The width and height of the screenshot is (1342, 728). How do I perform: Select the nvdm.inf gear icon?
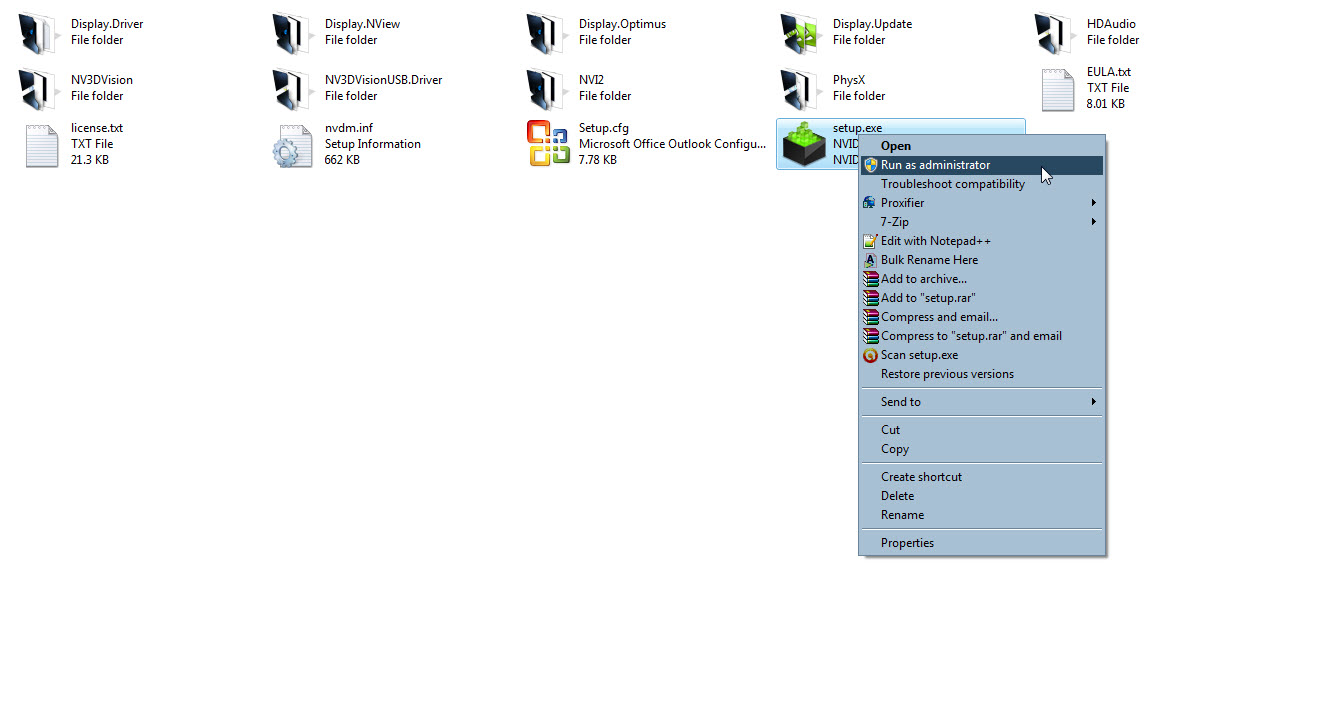tap(292, 146)
